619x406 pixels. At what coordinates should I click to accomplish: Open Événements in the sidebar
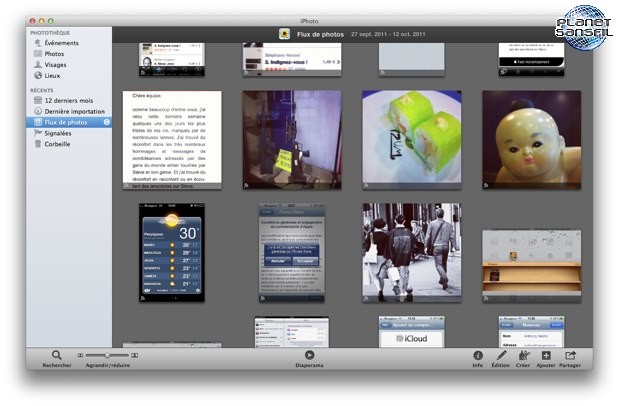click(61, 43)
